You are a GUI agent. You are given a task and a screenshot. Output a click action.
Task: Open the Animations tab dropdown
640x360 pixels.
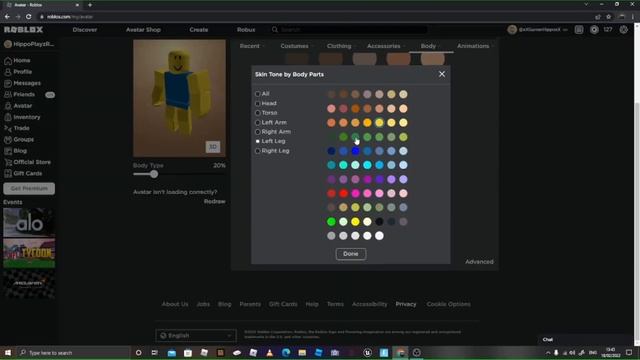tap(475, 46)
